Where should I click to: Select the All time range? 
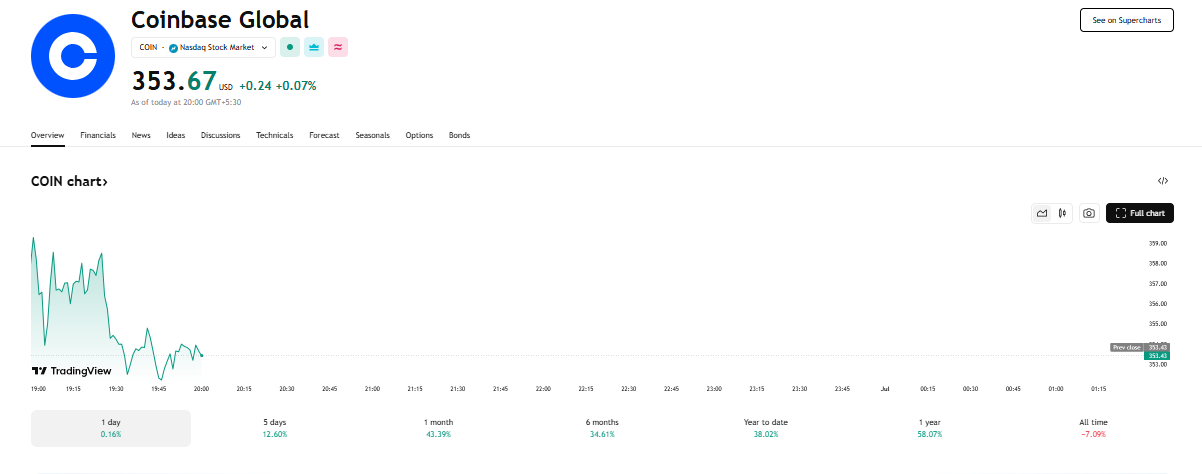[x=1093, y=428]
